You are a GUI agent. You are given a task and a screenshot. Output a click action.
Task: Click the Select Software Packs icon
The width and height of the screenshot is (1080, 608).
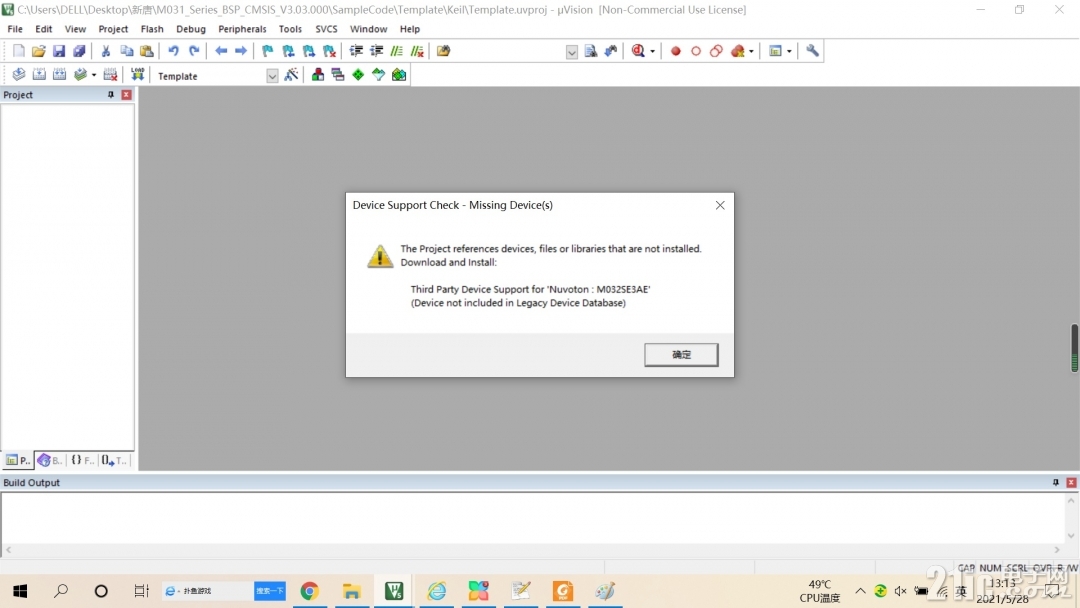click(x=378, y=74)
